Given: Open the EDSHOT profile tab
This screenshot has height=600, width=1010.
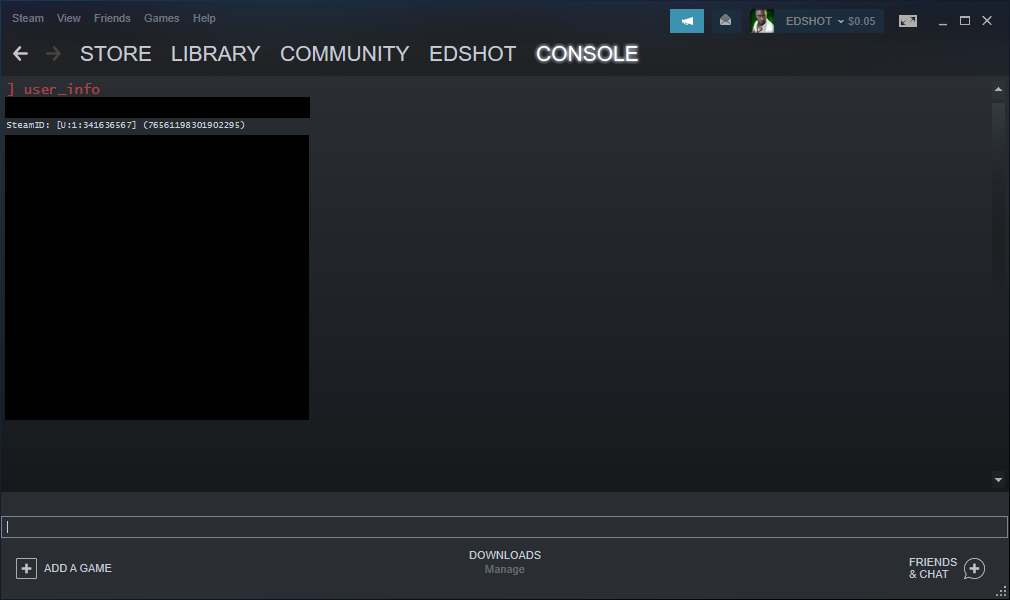Looking at the screenshot, I should tap(473, 53).
